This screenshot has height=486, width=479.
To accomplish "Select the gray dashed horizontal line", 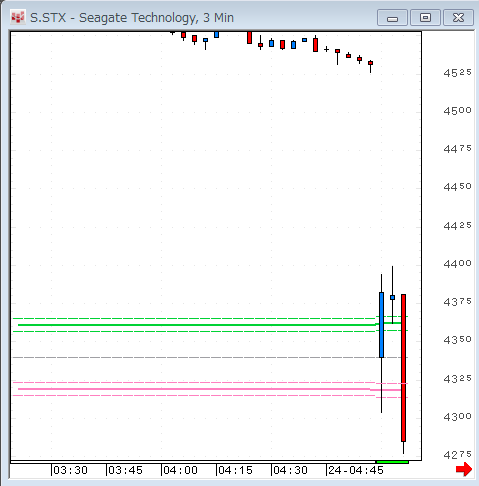I will pyautogui.click(x=210, y=357).
